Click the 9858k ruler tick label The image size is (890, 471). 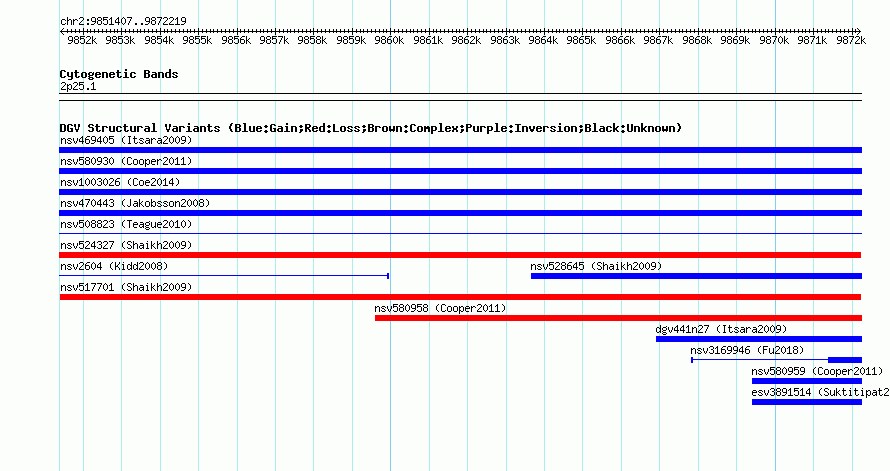pos(313,40)
